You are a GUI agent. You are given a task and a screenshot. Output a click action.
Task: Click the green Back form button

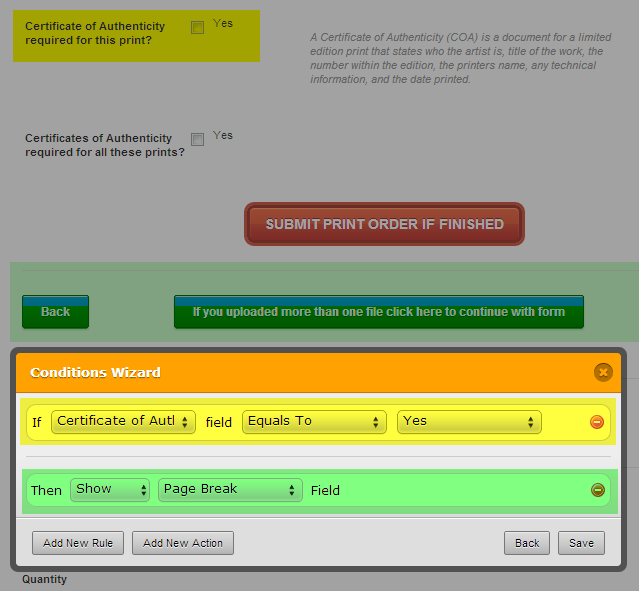point(55,312)
